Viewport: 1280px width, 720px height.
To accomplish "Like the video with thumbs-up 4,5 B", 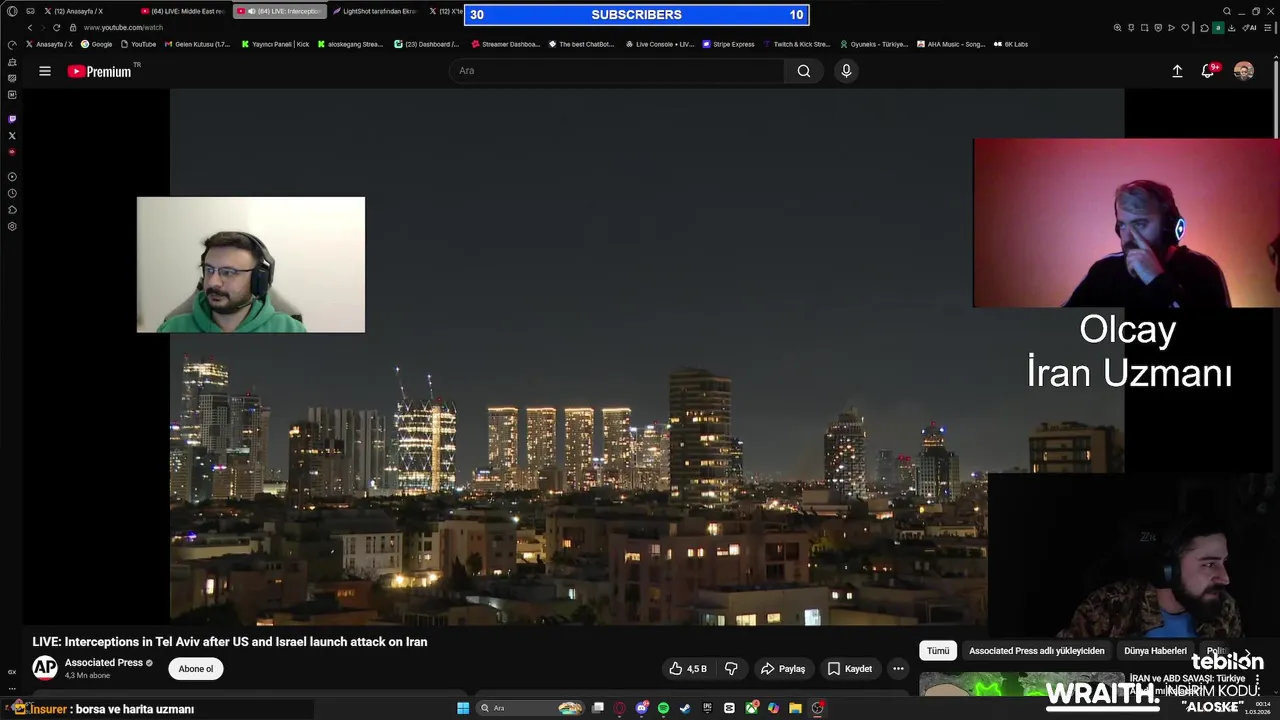I will tap(687, 669).
